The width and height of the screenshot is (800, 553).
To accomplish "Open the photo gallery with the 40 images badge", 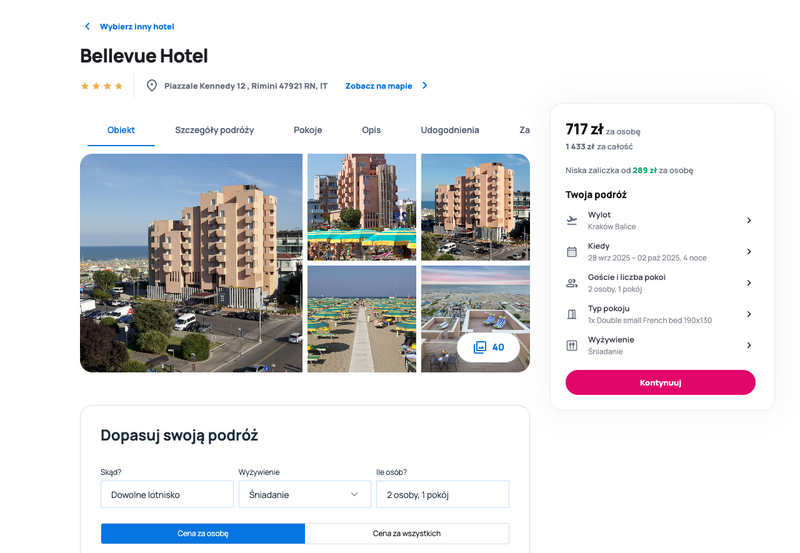I will (x=488, y=347).
